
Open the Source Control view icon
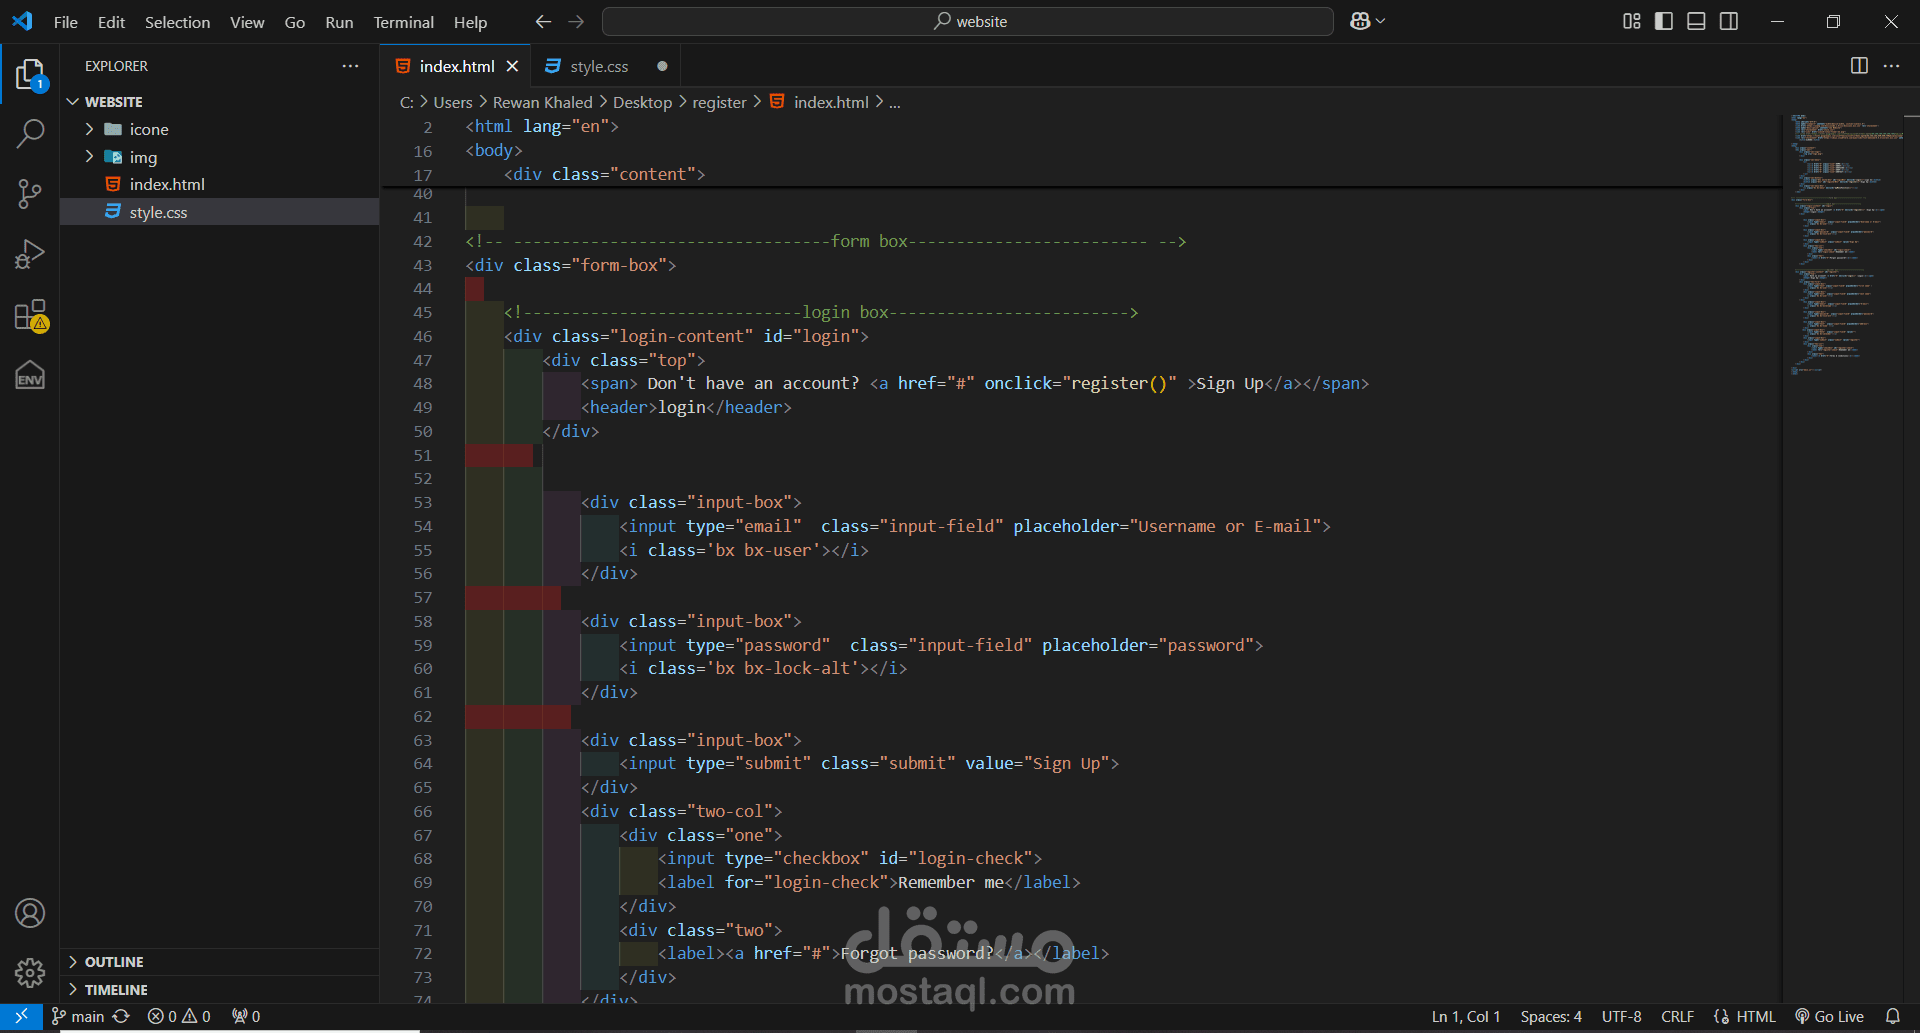[x=30, y=194]
